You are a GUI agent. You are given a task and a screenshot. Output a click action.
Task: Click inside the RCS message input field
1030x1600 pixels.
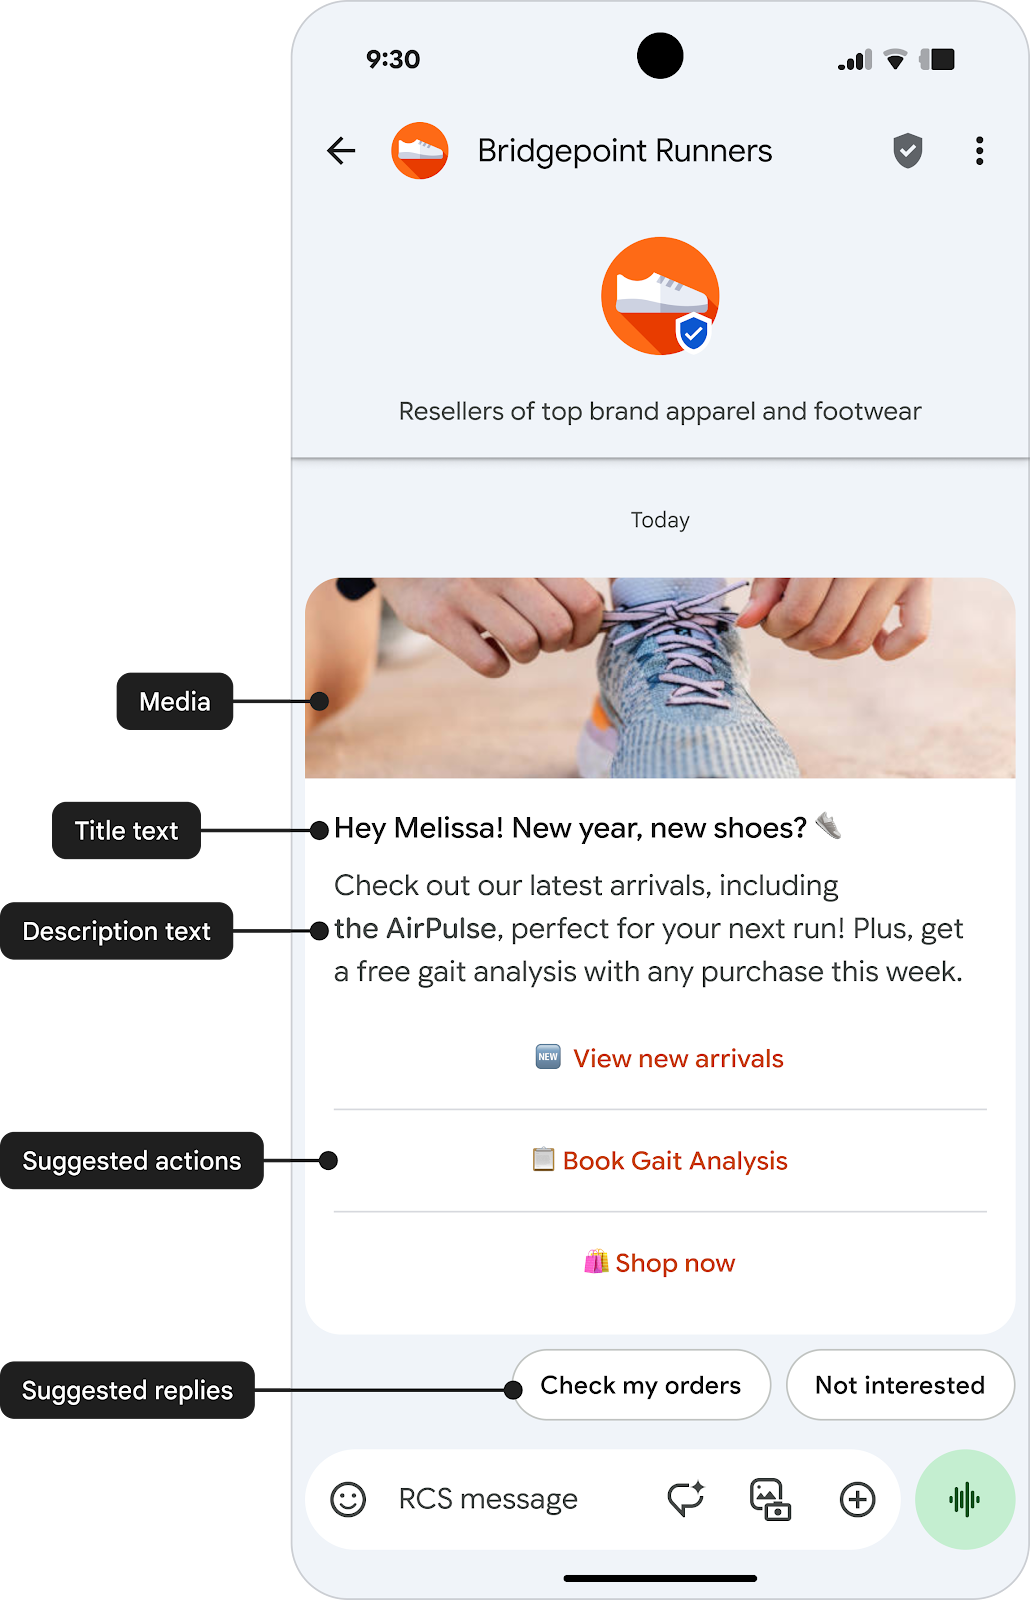click(500, 1499)
